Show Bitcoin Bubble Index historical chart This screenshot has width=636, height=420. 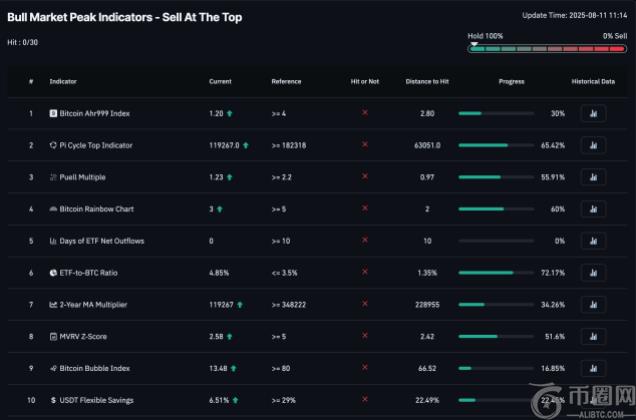tap(593, 368)
